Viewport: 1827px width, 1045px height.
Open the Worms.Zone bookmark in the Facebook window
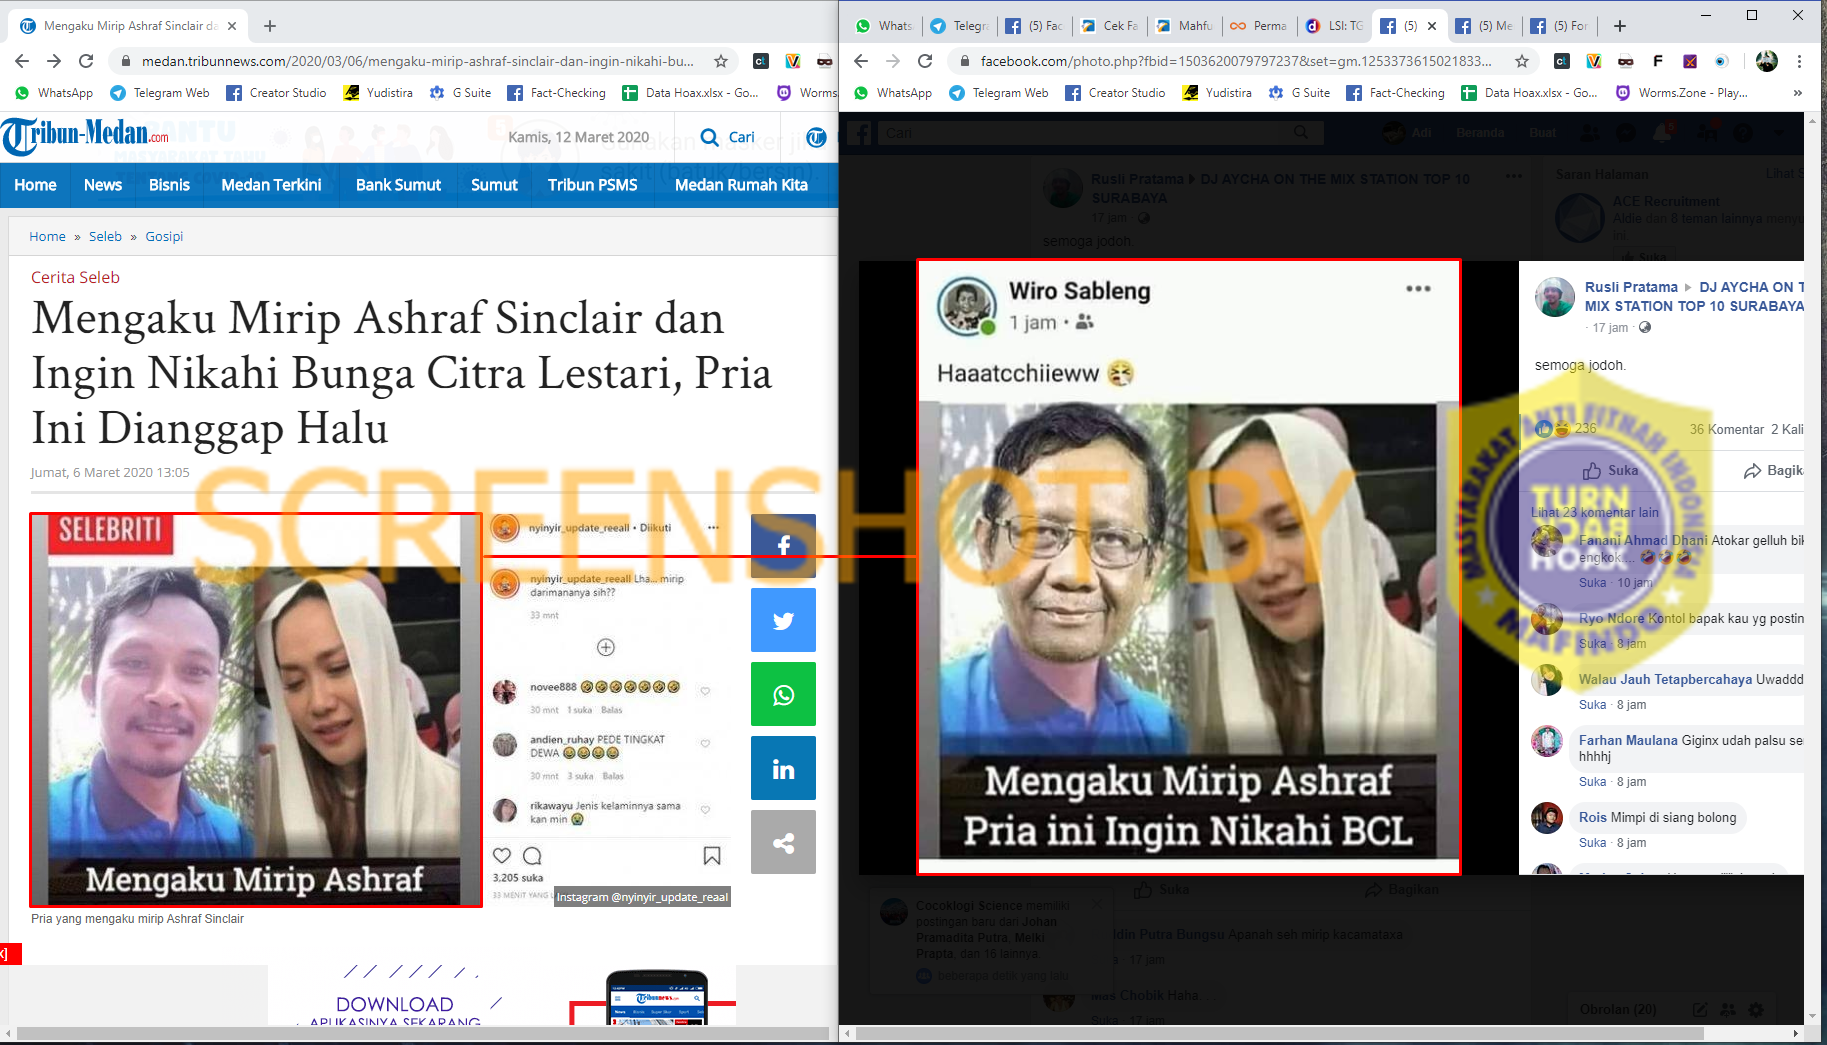coord(1681,93)
